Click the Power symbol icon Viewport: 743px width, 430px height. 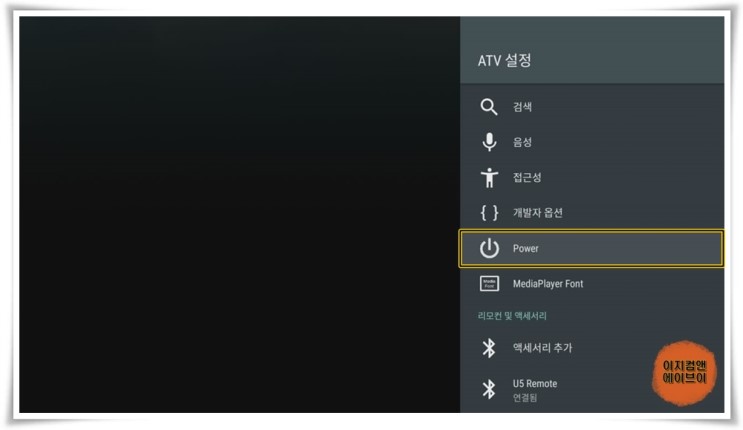pyautogui.click(x=489, y=248)
